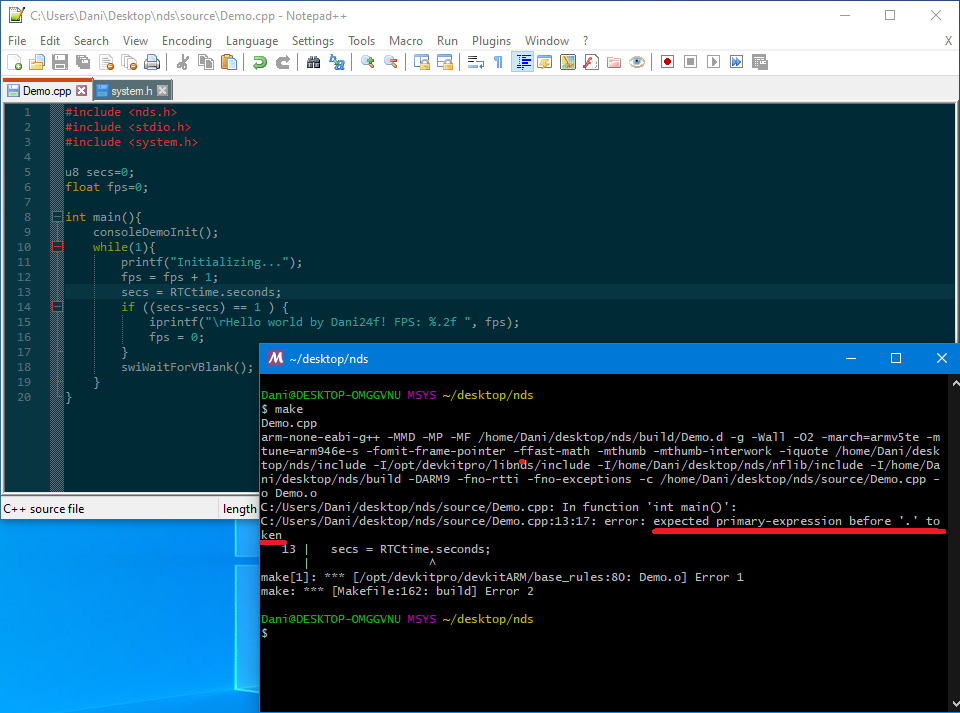Open Folder as Workspace icon
Viewport: 960px width, 713px height.
(614, 62)
